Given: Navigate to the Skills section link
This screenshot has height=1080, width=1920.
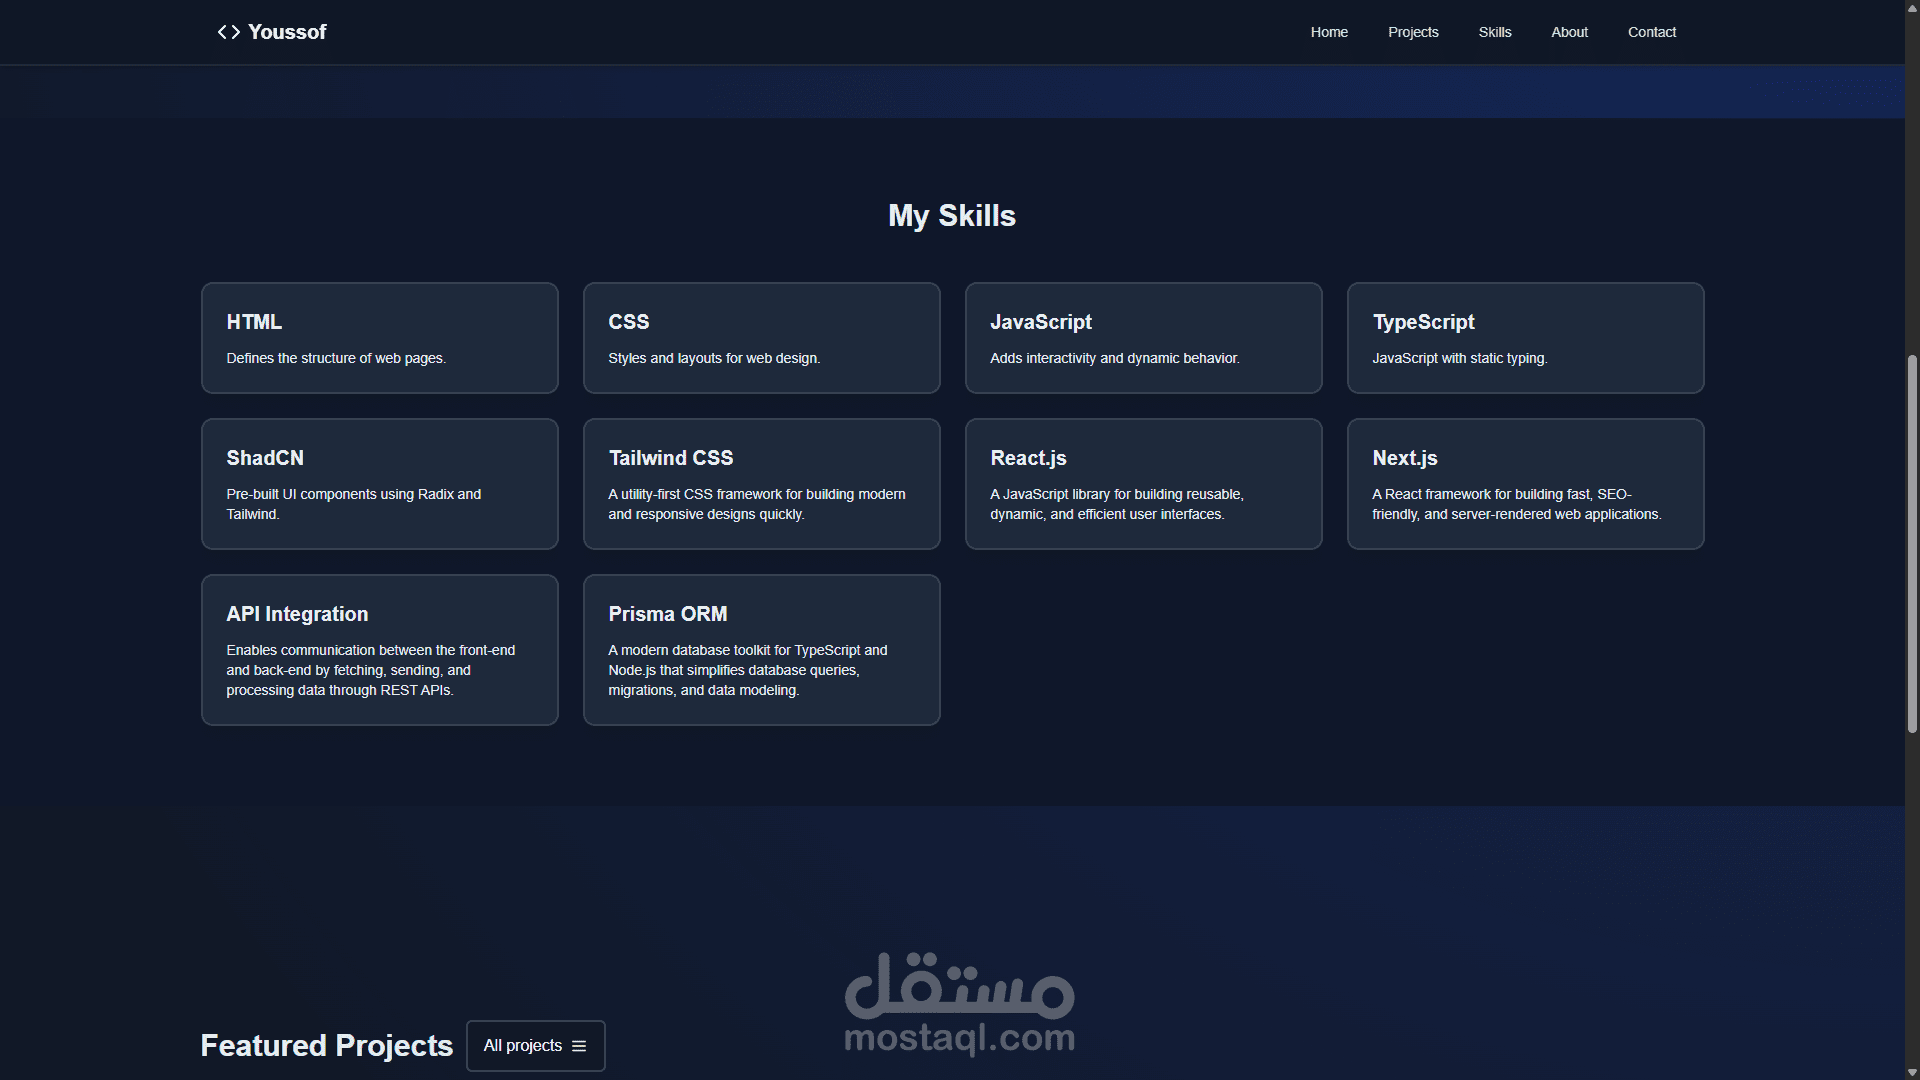Looking at the screenshot, I should click(x=1495, y=32).
